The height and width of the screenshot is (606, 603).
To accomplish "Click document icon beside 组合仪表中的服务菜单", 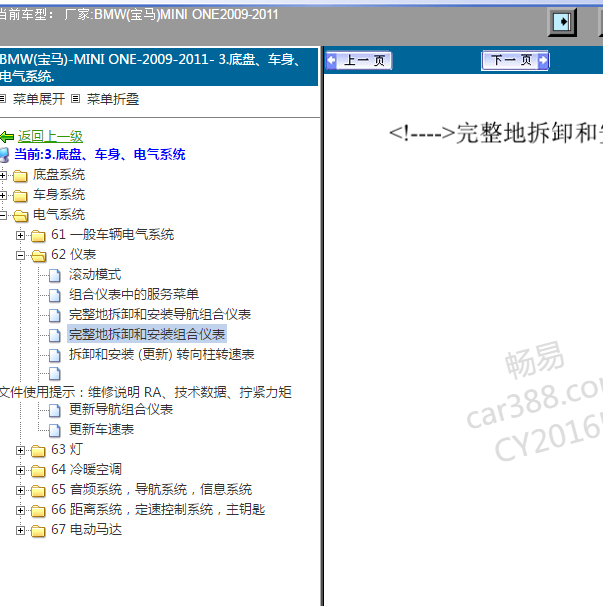I will (x=55, y=295).
